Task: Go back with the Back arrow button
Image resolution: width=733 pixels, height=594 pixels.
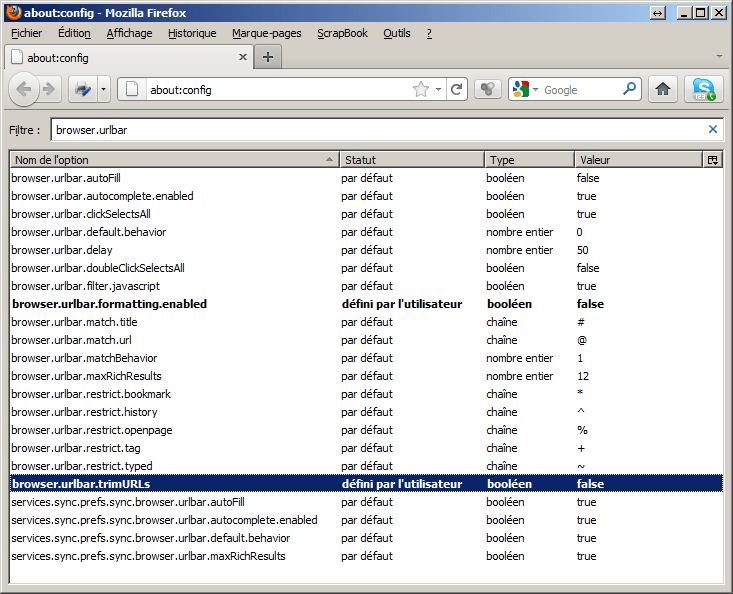Action: [x=23, y=89]
